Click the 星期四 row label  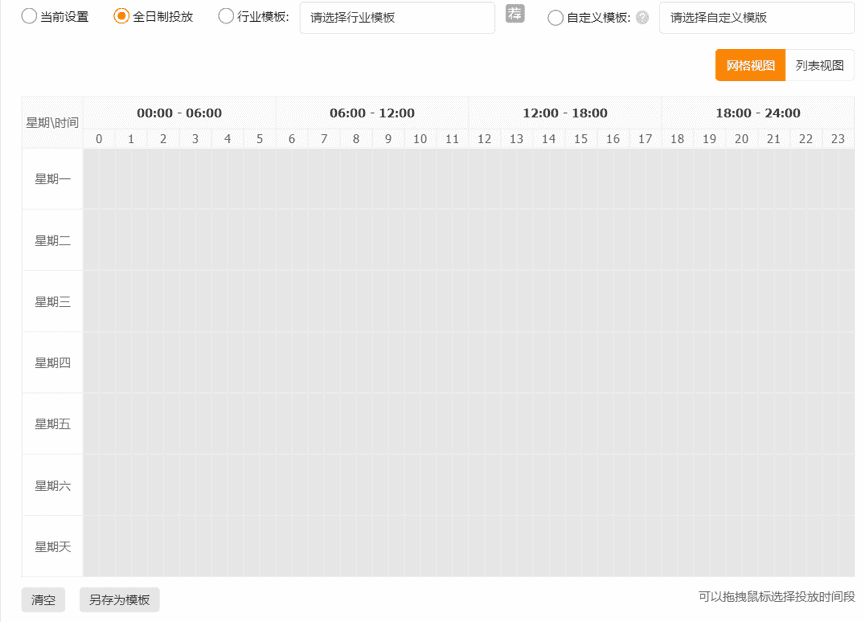(52, 362)
